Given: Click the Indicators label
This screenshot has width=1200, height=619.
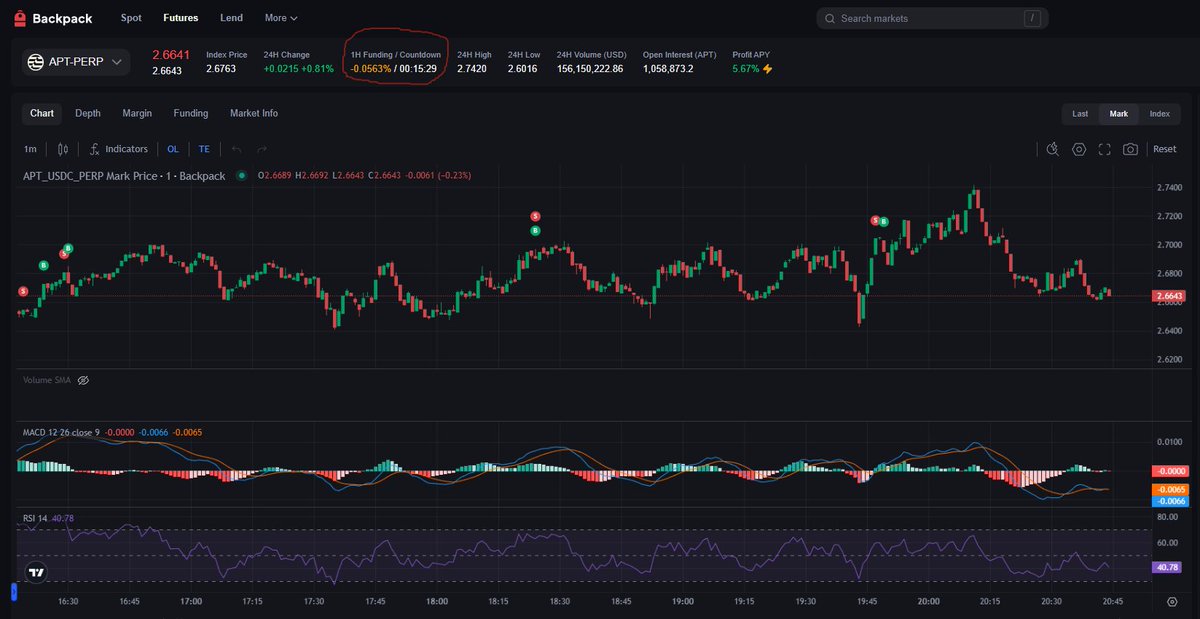Looking at the screenshot, I should 126,149.
